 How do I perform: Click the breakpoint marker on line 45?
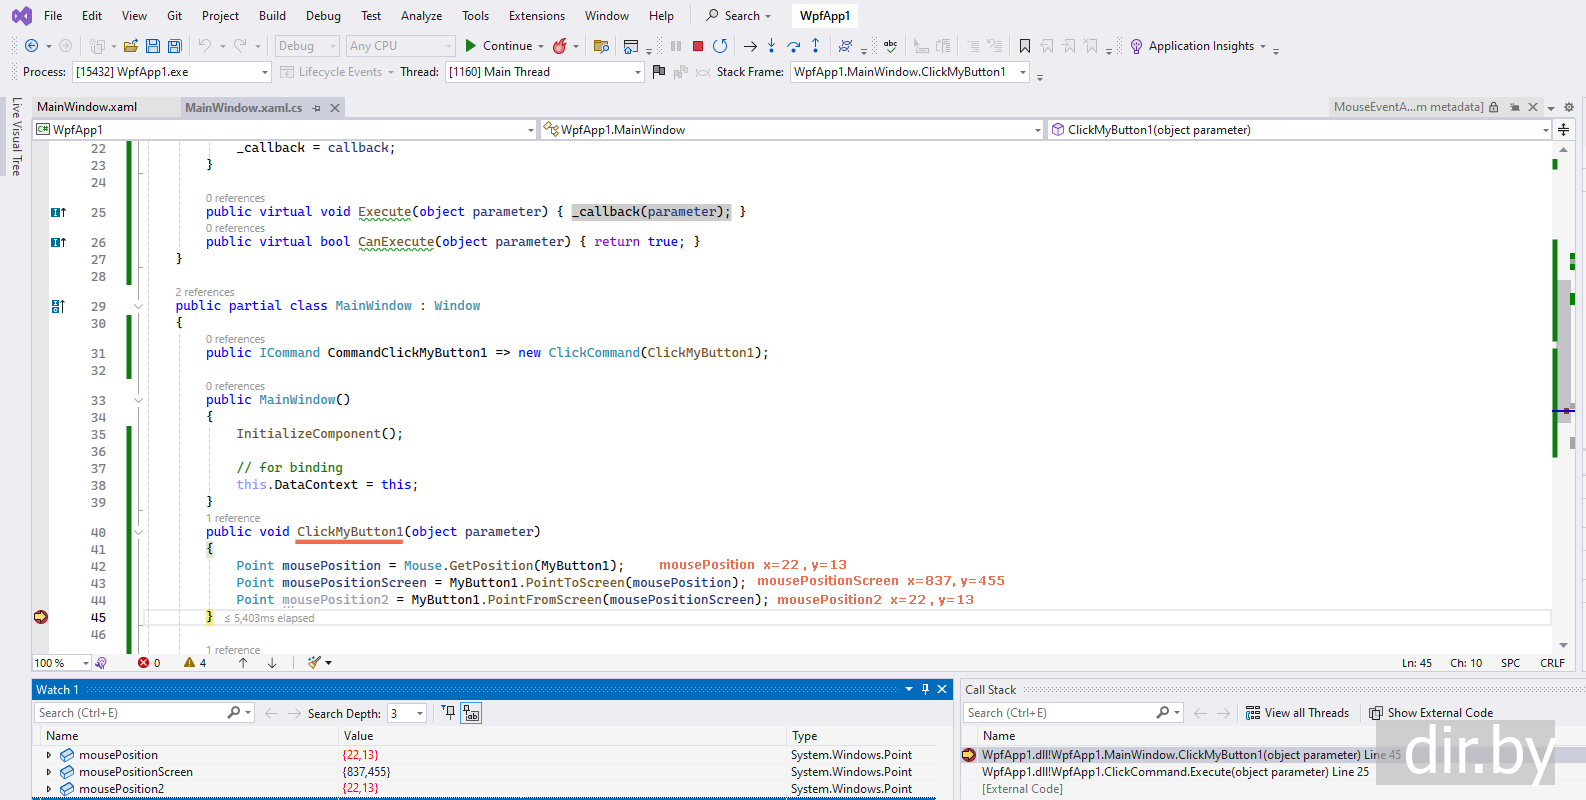click(41, 617)
